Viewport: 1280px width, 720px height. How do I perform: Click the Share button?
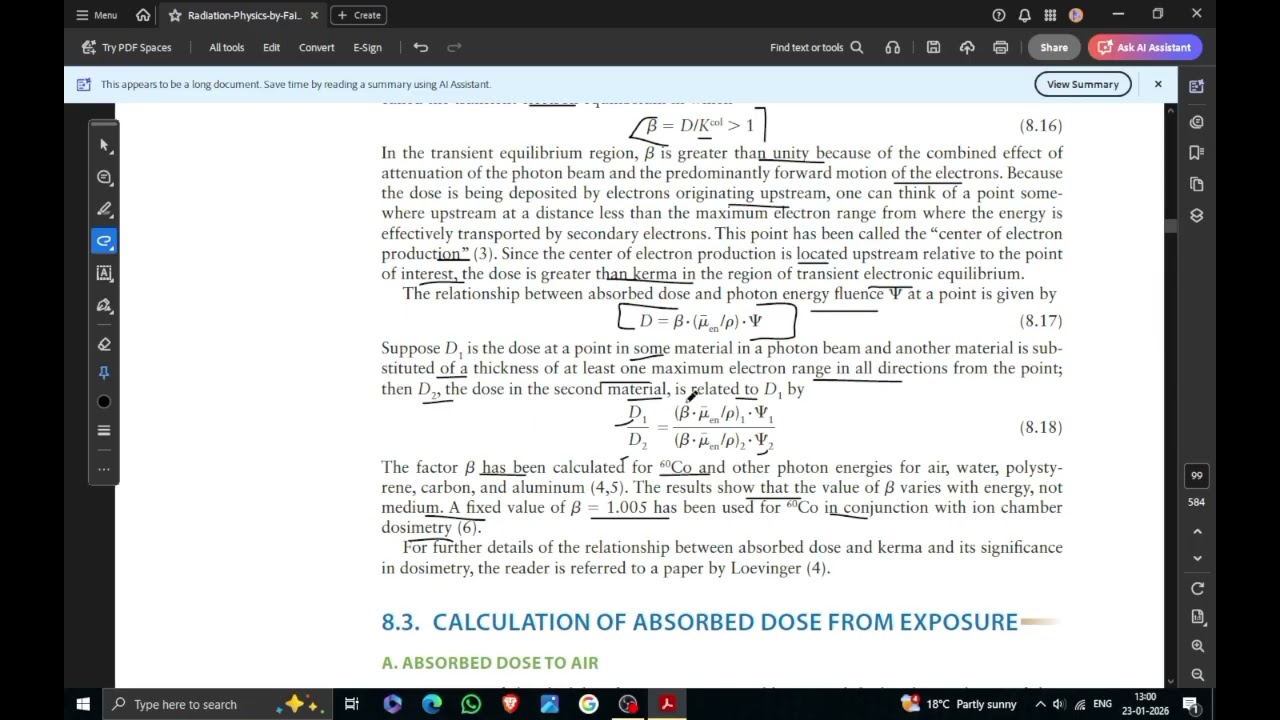[x=1053, y=47]
